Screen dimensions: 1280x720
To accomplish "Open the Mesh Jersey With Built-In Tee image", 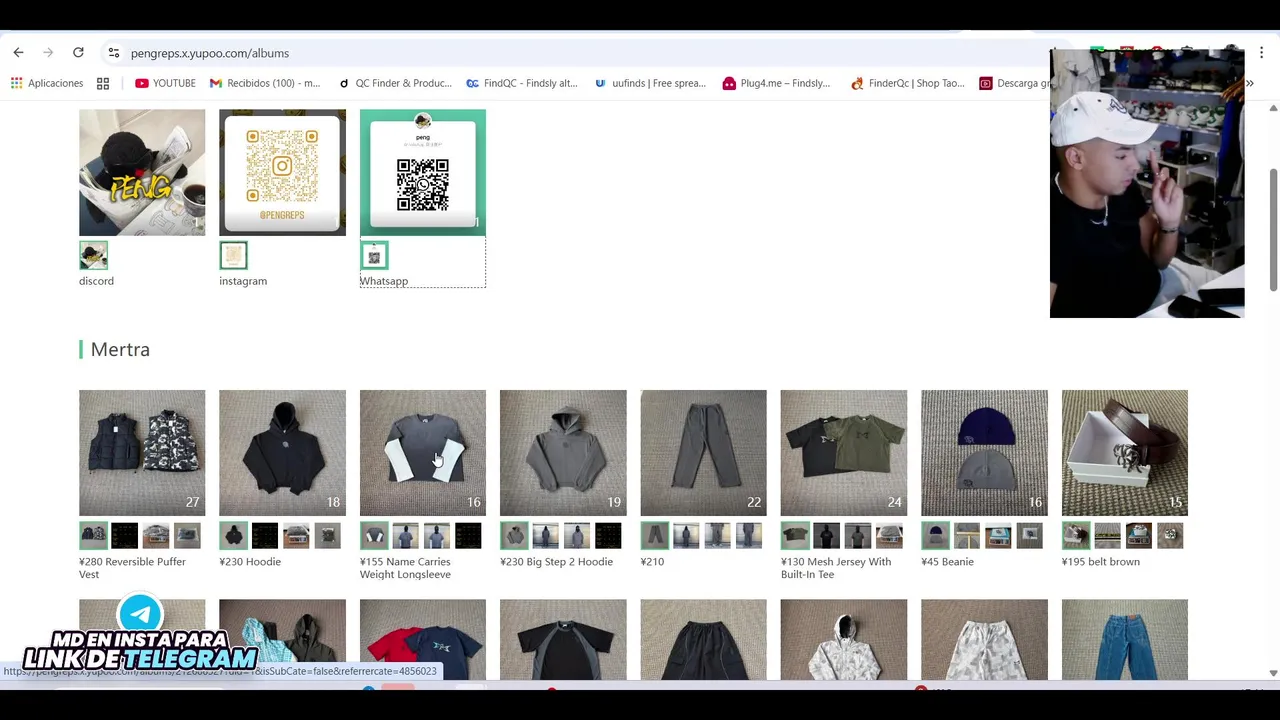I will [x=844, y=453].
